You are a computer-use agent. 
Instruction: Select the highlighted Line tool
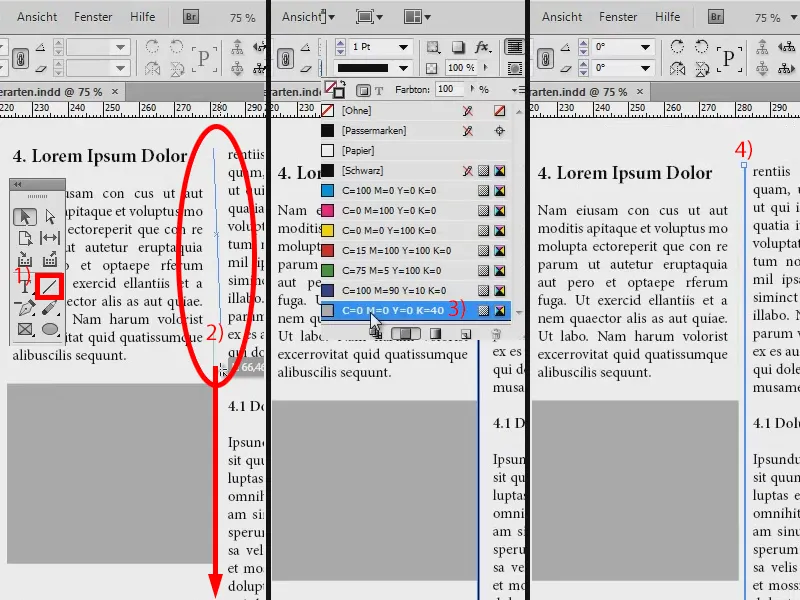(49, 284)
